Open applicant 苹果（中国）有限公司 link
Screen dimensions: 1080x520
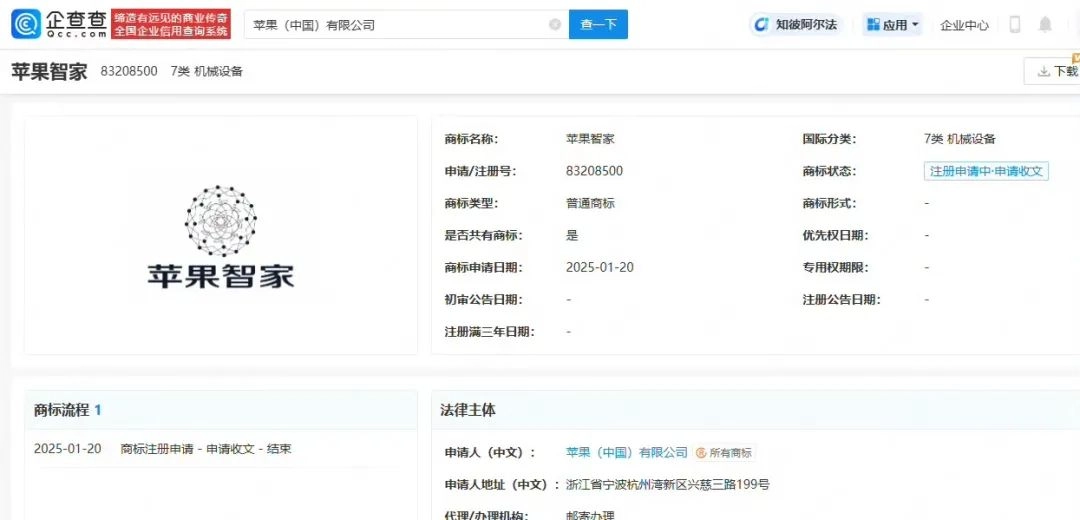(x=627, y=453)
